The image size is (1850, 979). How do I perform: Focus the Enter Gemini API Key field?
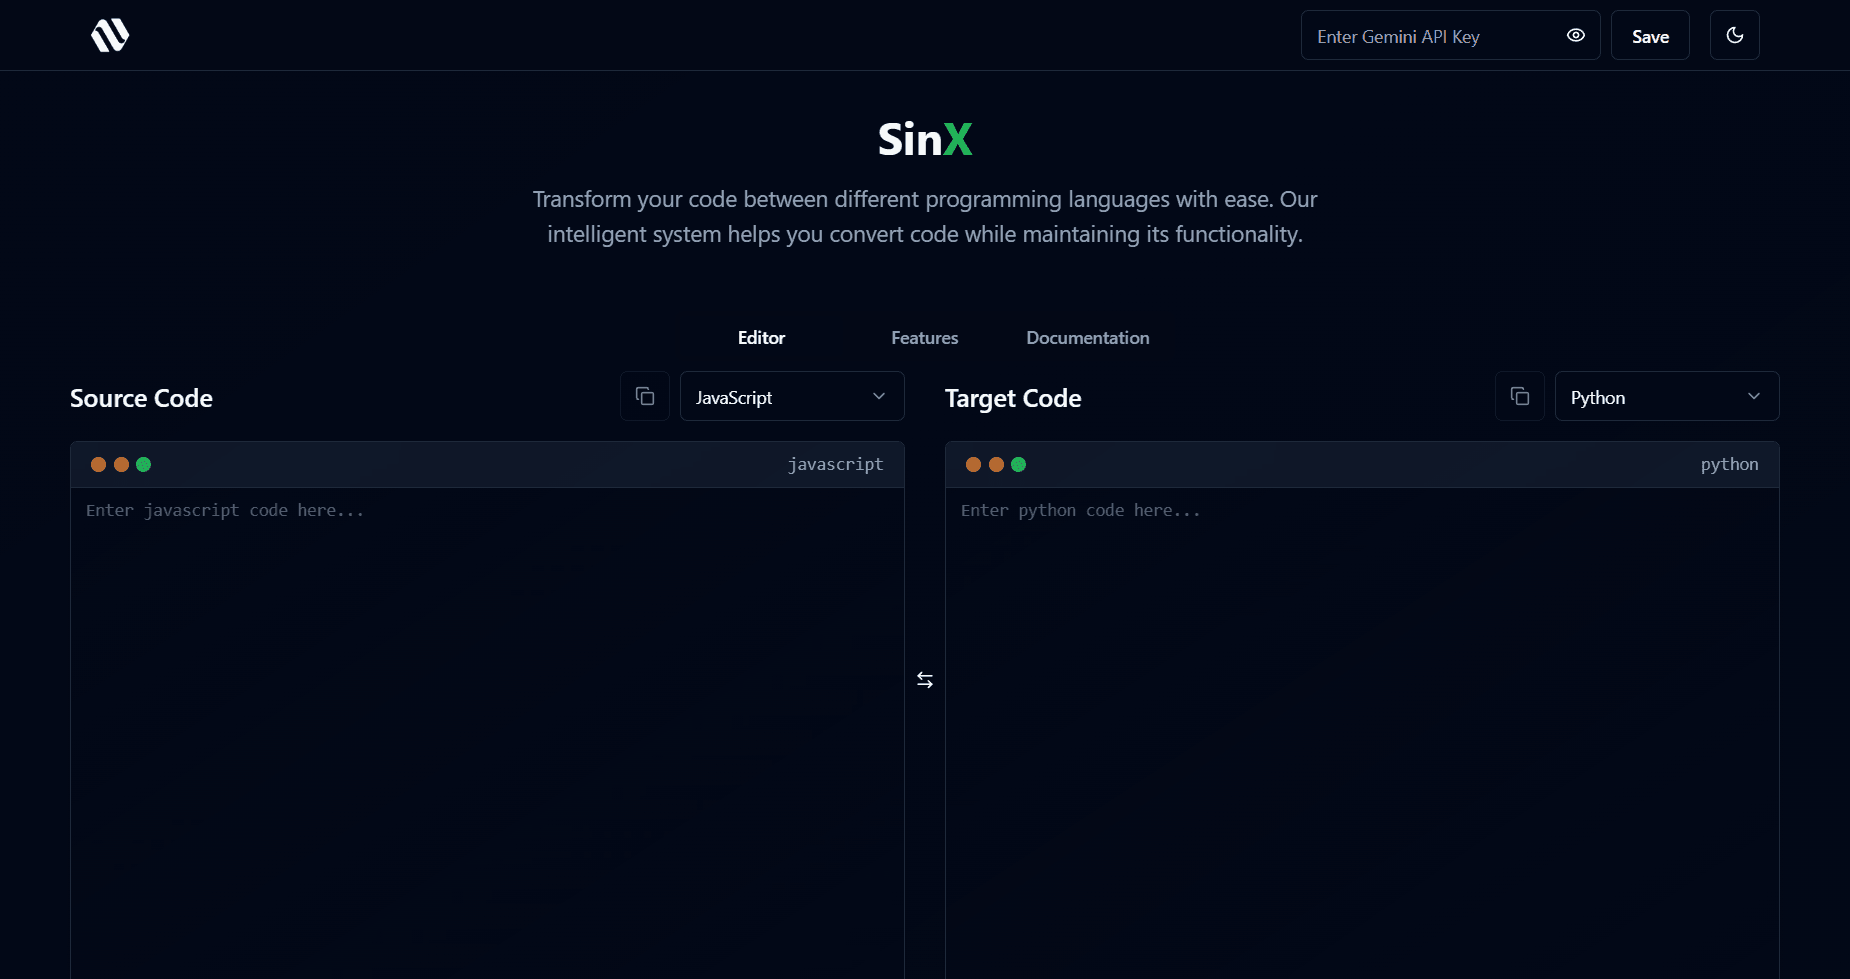point(1451,35)
